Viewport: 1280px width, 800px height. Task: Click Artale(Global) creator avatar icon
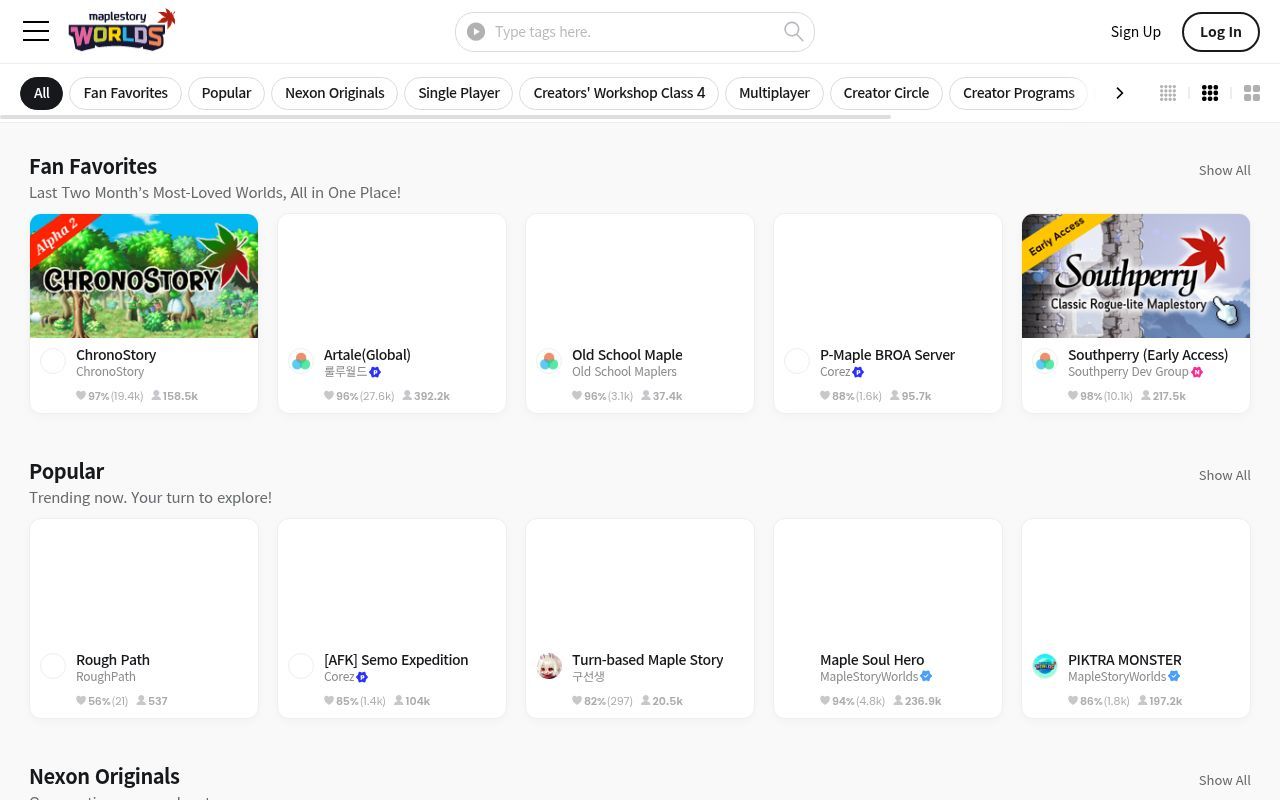coord(301,361)
